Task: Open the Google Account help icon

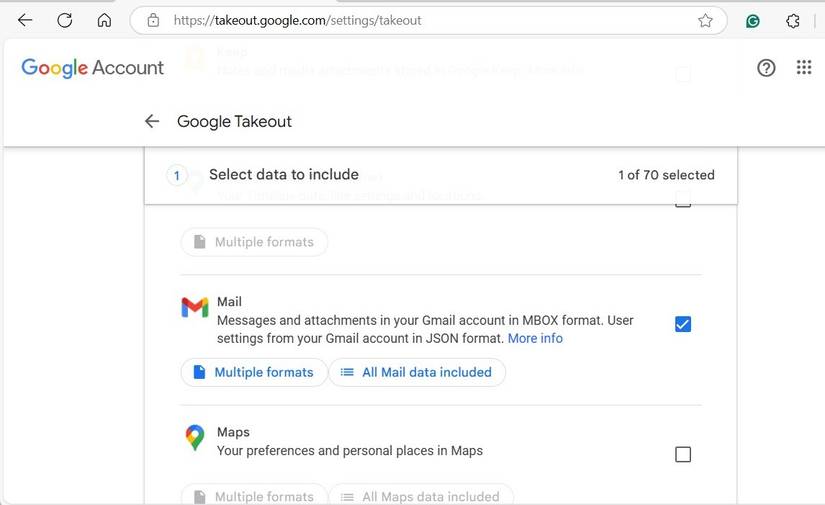Action: coord(766,68)
